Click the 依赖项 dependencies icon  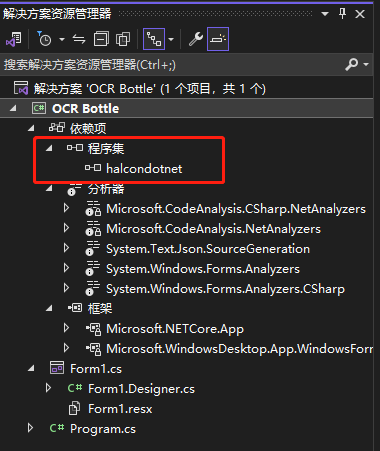pyautogui.click(x=57, y=128)
